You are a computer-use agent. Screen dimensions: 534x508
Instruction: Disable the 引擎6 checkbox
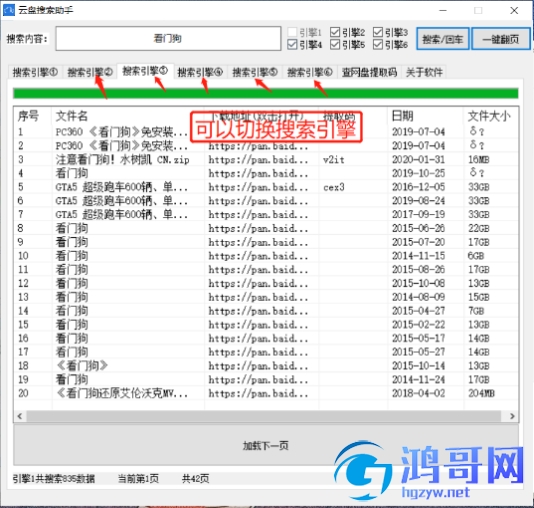[378, 44]
